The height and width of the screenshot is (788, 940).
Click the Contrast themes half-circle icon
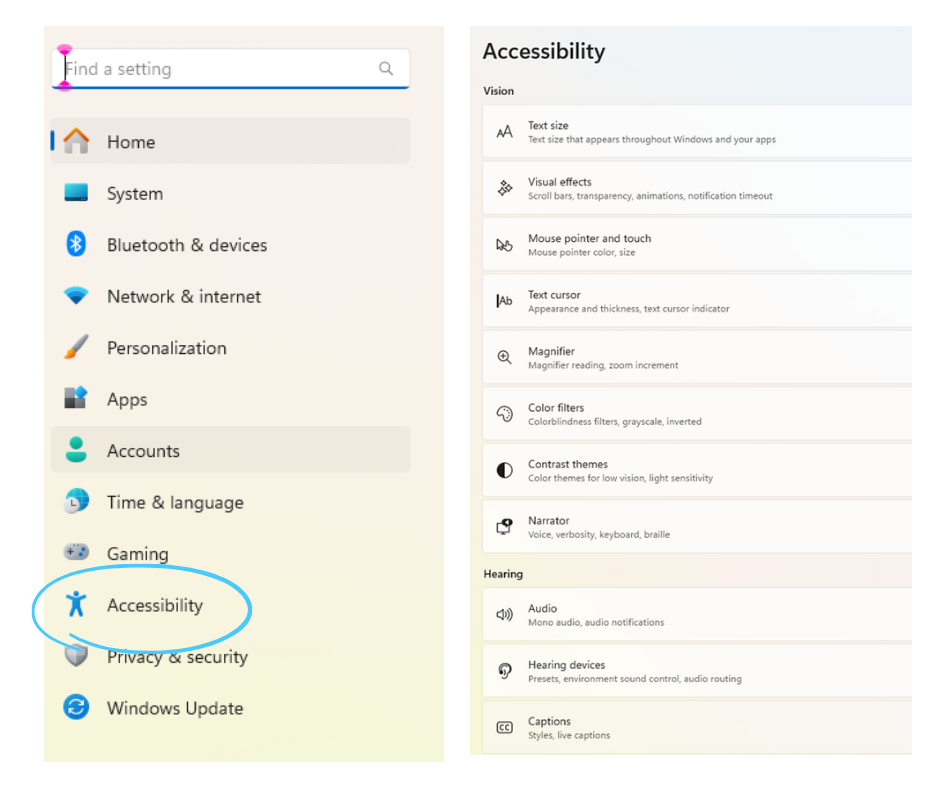pos(505,470)
